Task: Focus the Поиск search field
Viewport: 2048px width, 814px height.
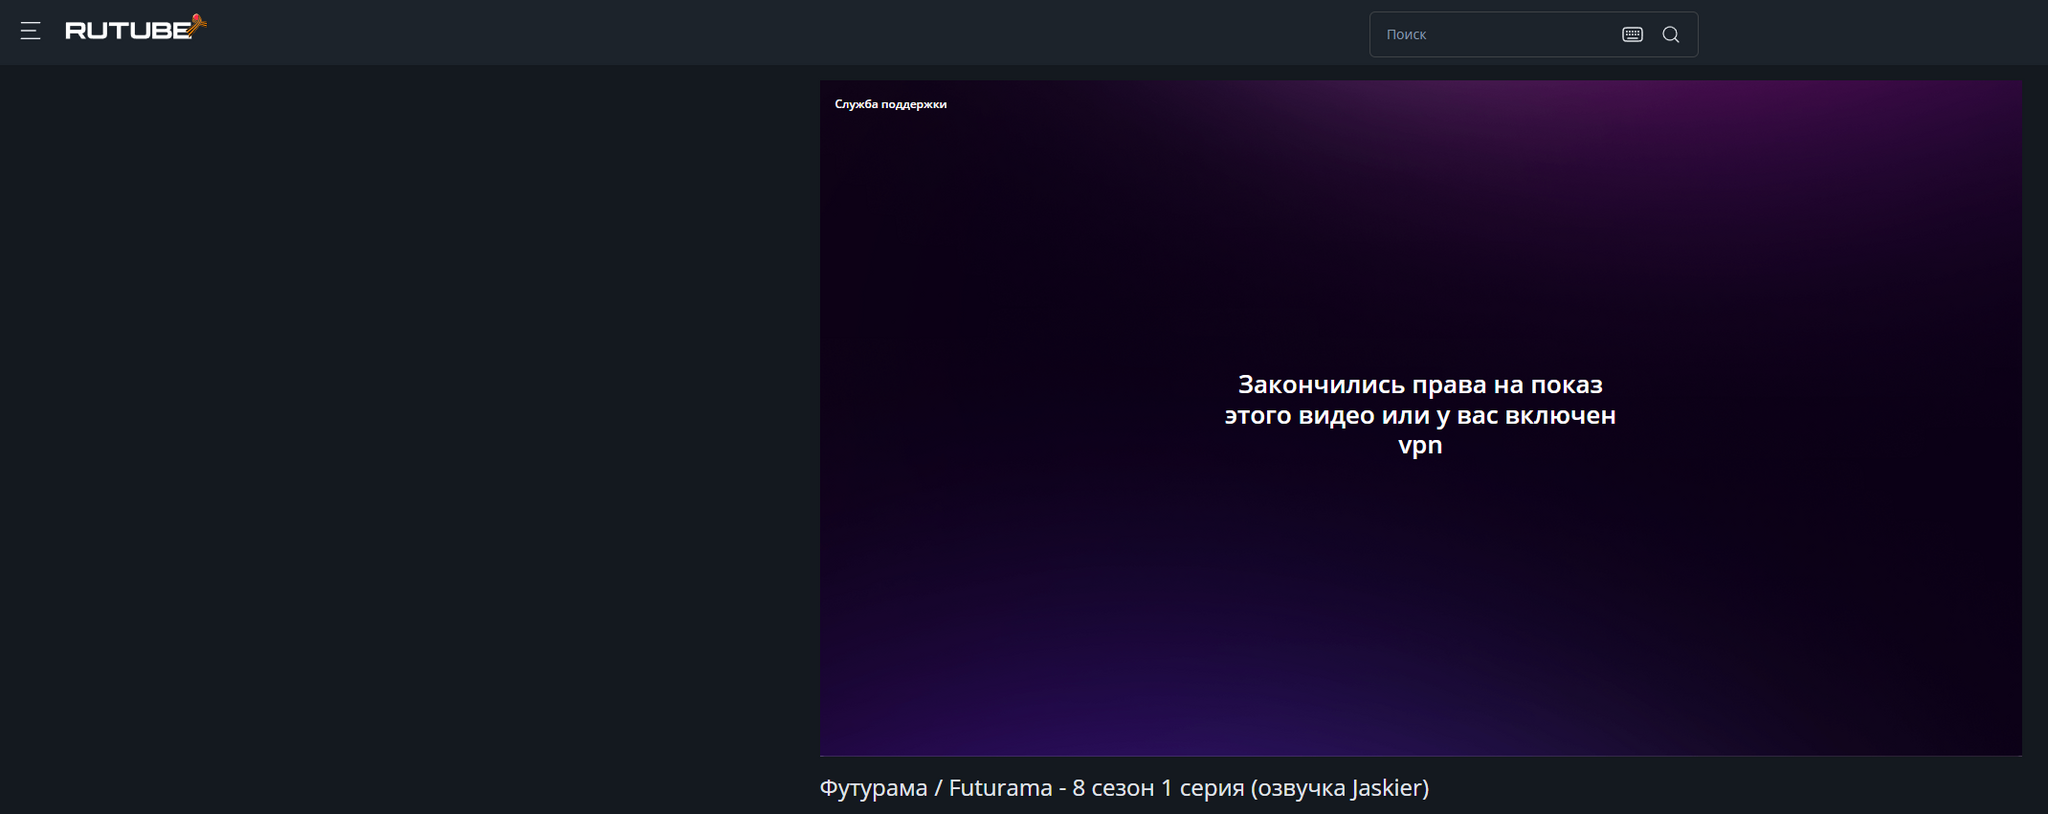Action: [x=1495, y=34]
